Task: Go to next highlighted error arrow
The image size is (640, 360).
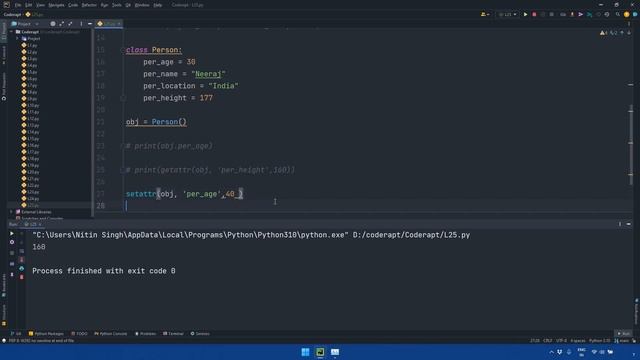Action: [x=629, y=33]
